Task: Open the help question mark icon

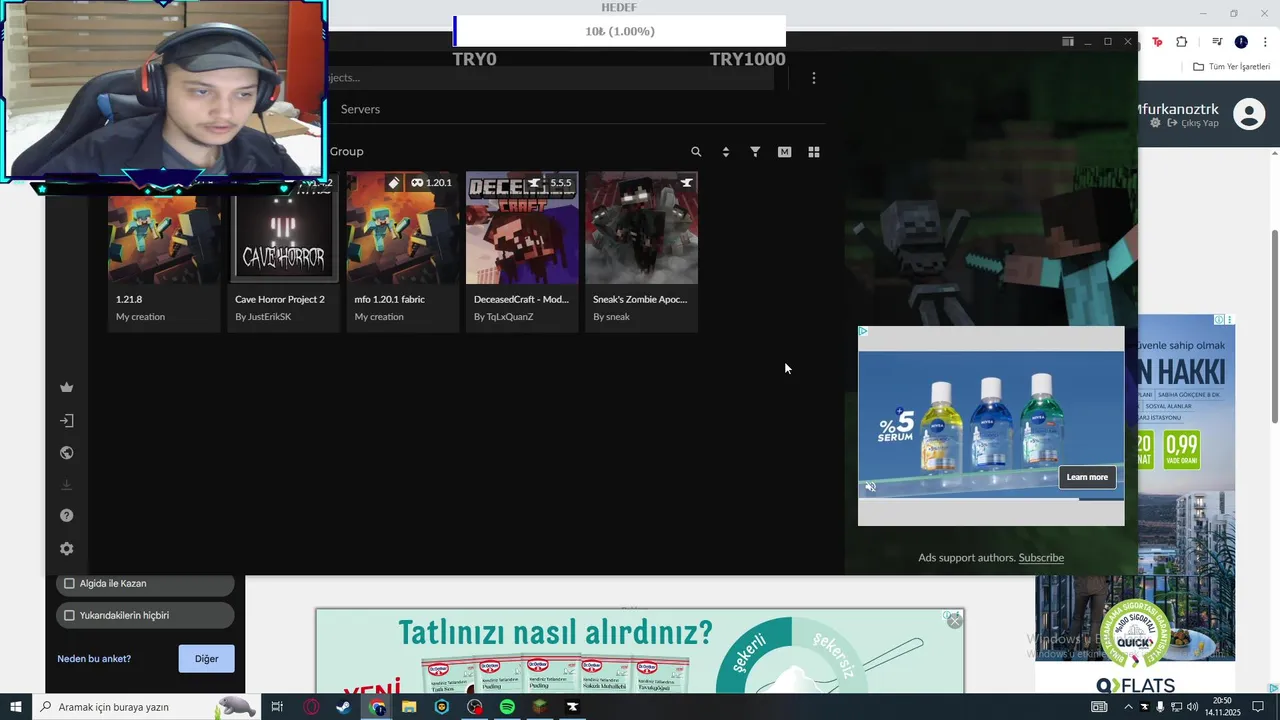Action: pos(67,516)
